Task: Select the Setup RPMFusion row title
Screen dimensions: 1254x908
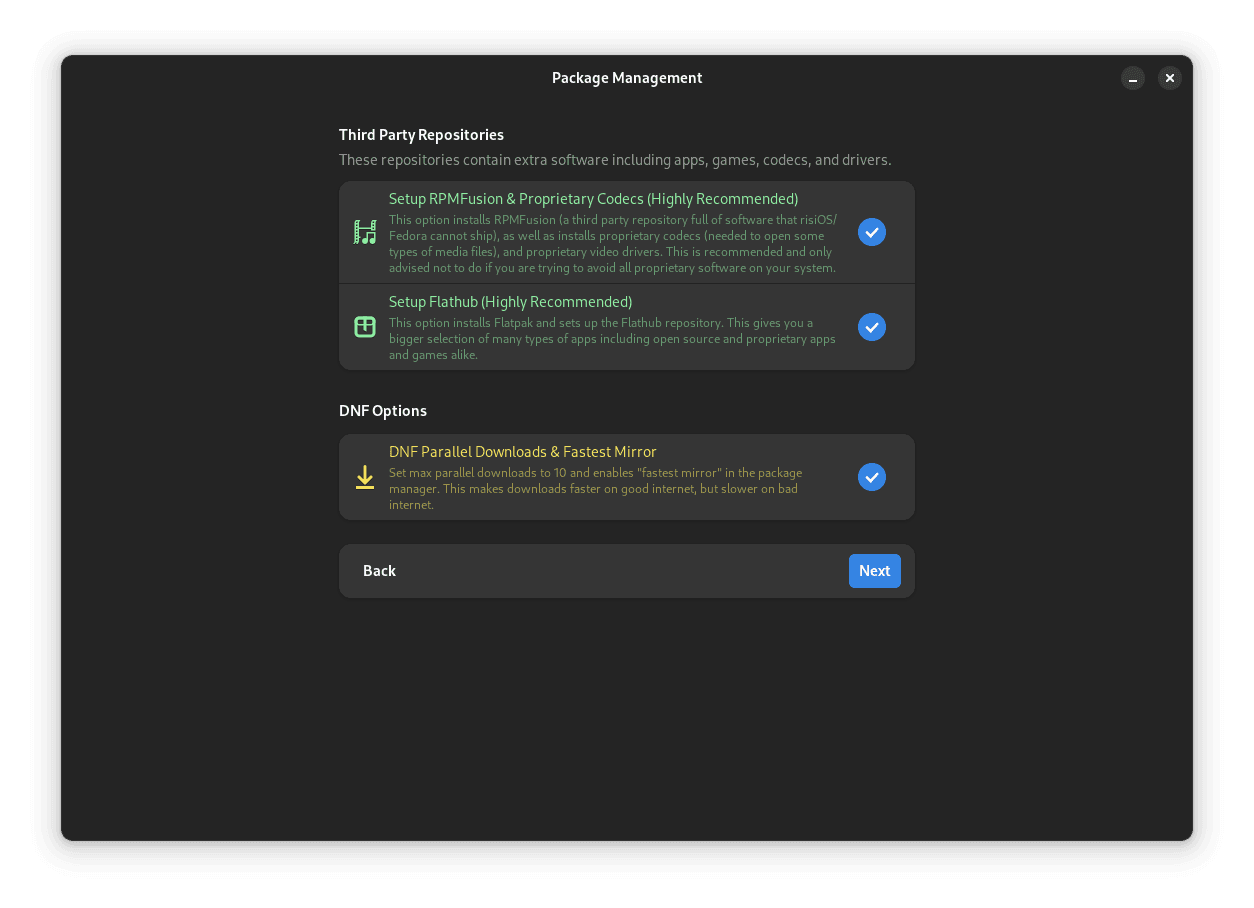Action: [x=593, y=199]
